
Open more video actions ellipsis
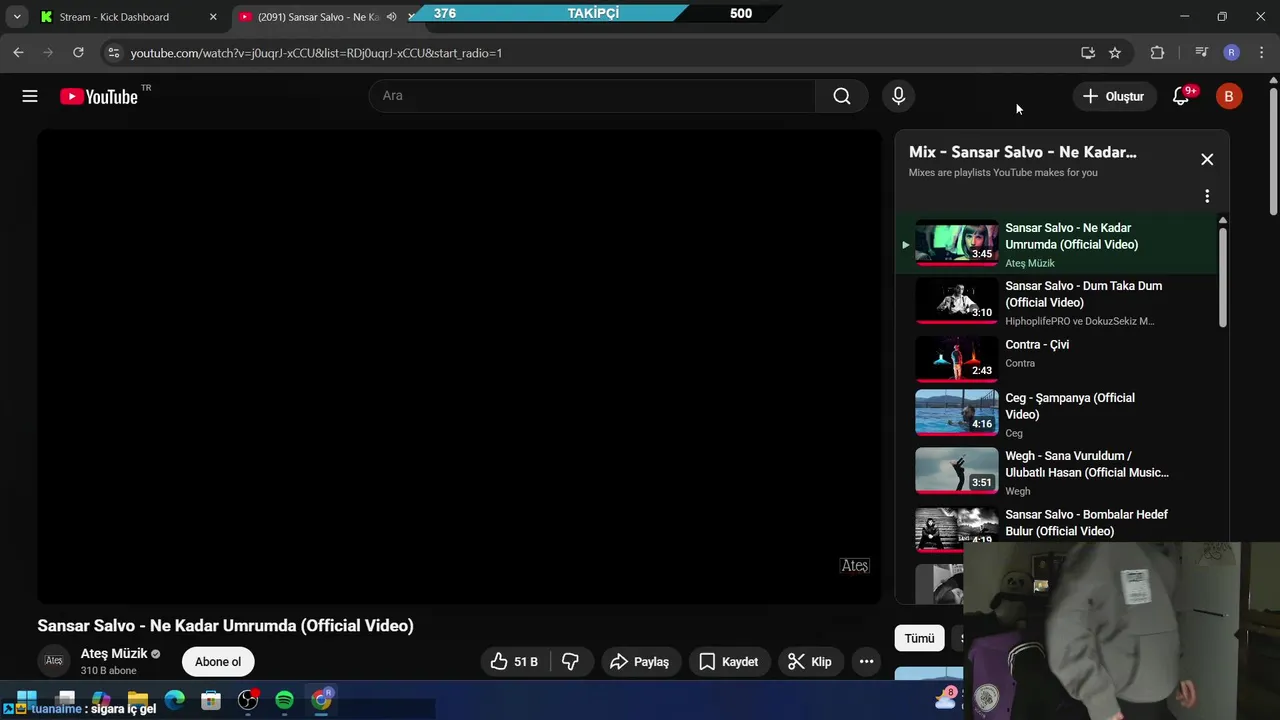[x=867, y=662]
